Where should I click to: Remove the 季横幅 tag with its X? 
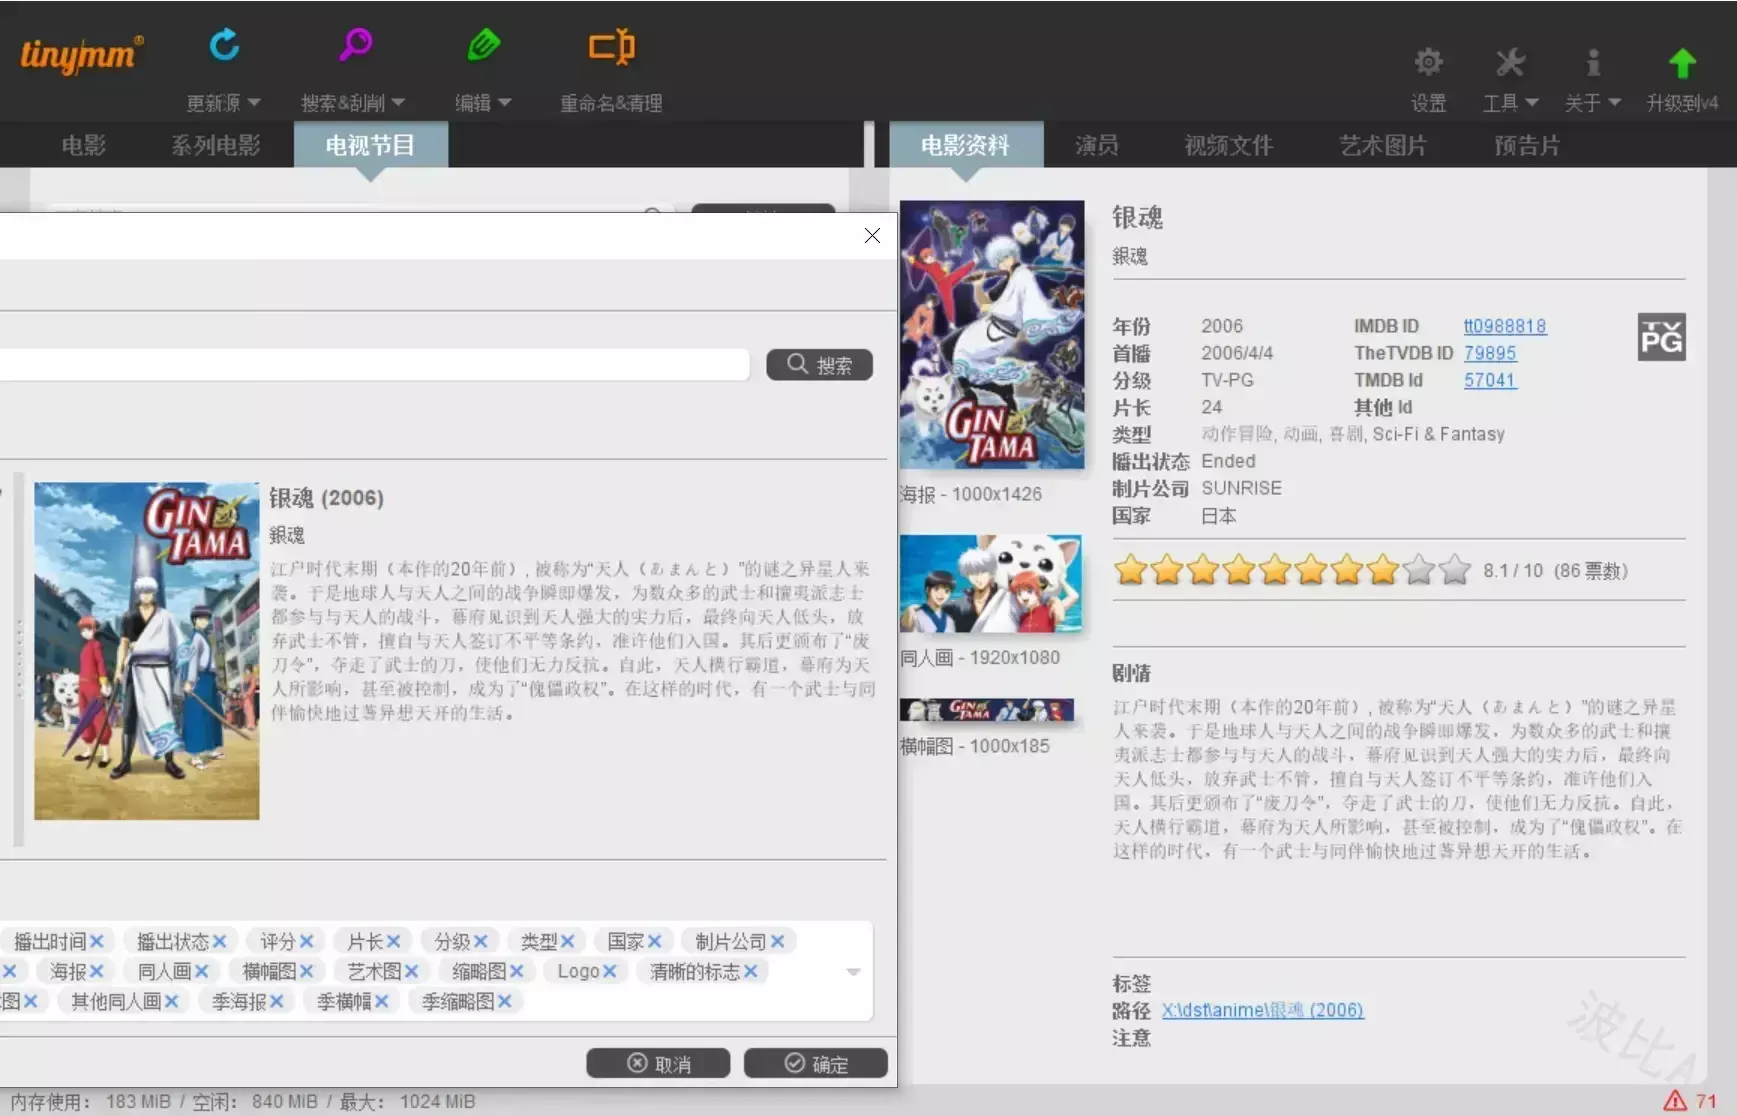(381, 1001)
